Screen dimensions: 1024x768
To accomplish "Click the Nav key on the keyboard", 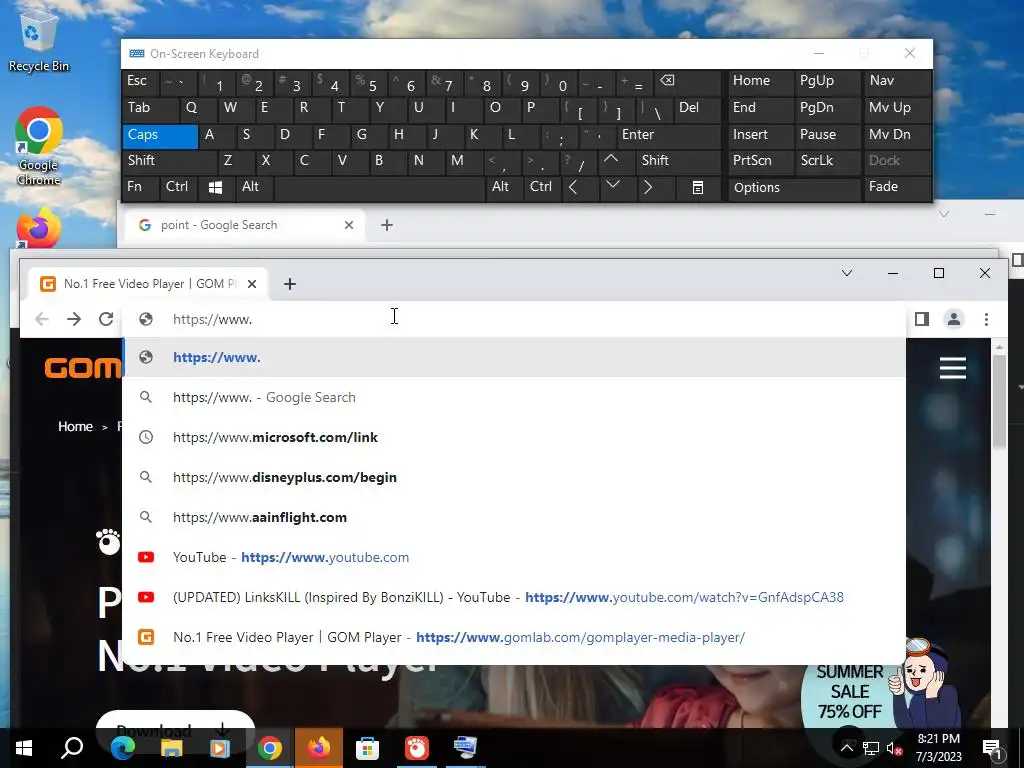I will pos(897,81).
